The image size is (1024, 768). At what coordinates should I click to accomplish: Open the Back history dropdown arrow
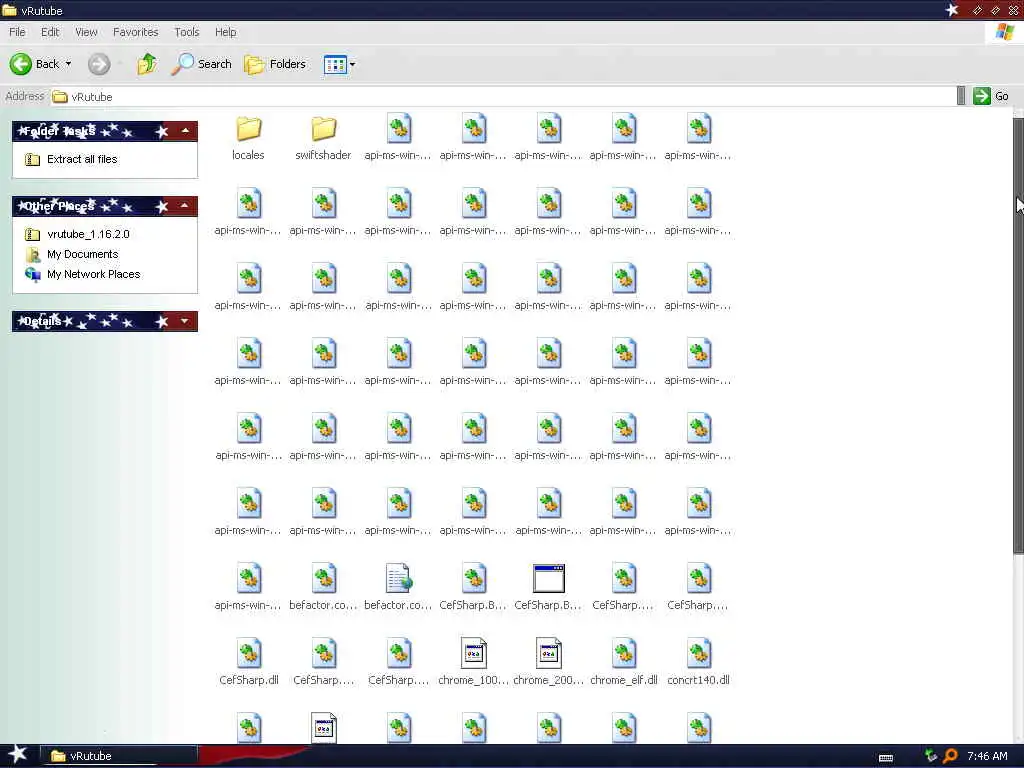pyautogui.click(x=68, y=64)
